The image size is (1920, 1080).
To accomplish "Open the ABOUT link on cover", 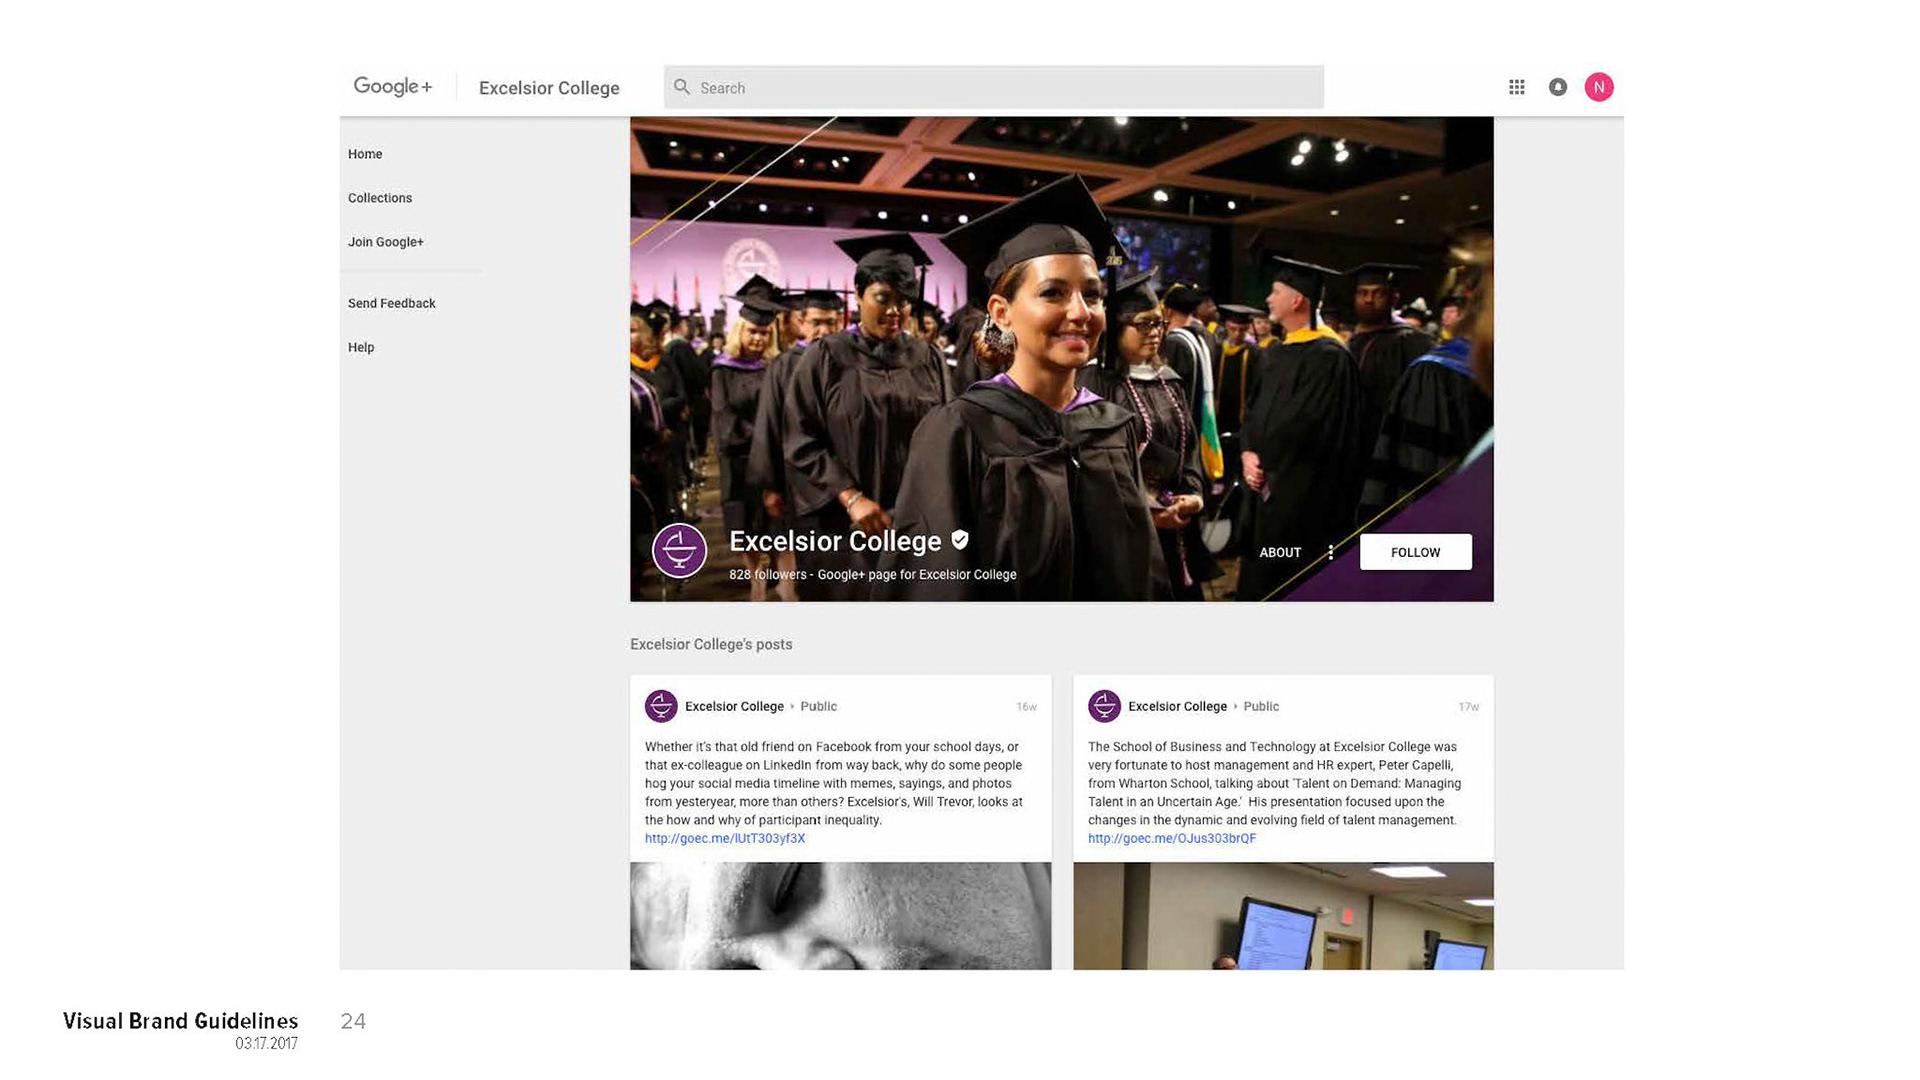I will (x=1279, y=552).
